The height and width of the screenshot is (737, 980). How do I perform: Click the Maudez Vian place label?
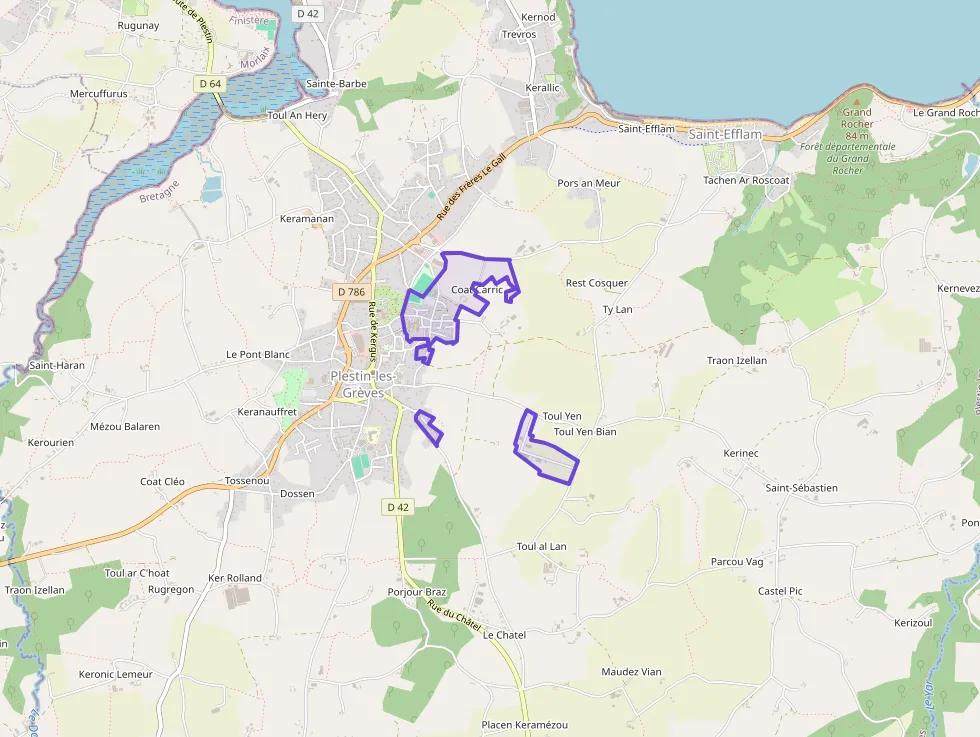(x=631, y=672)
